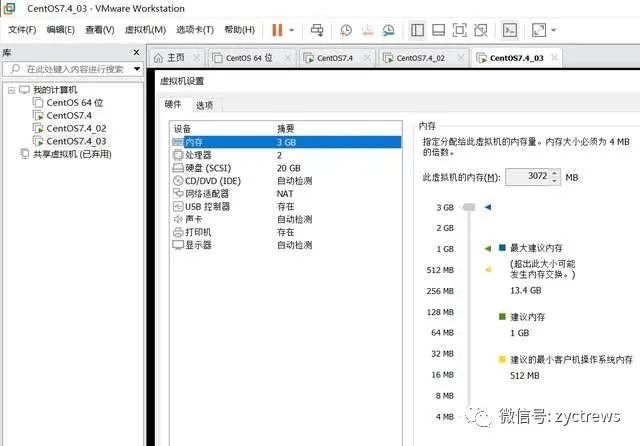The width and height of the screenshot is (640, 446).
Task: Decrease memory with the spinner down arrow
Action: 555,180
